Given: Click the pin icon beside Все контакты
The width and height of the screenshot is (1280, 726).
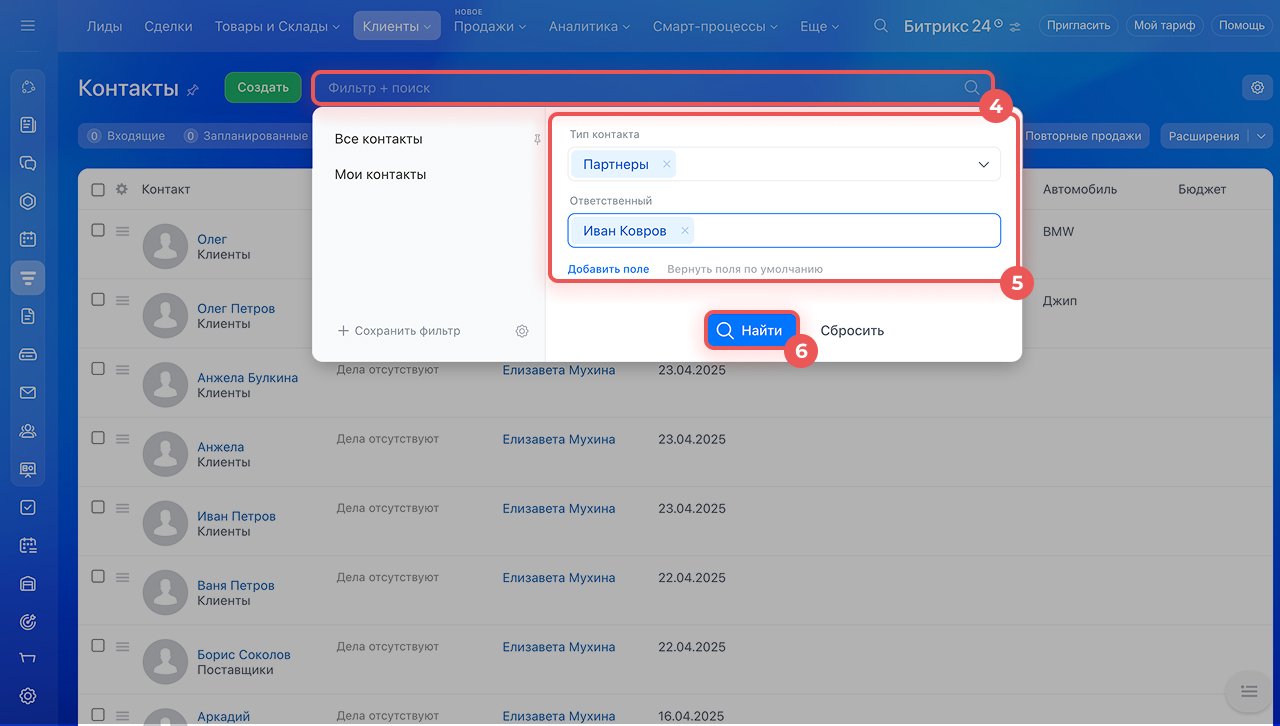Looking at the screenshot, I should [x=537, y=140].
